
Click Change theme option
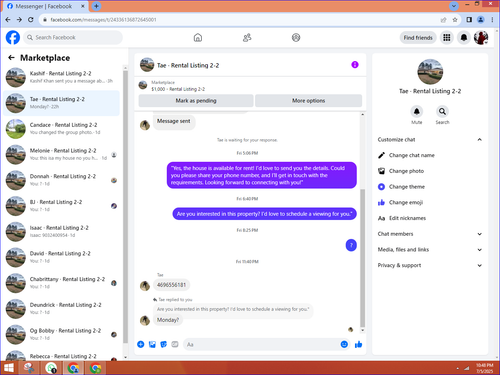[430, 187]
